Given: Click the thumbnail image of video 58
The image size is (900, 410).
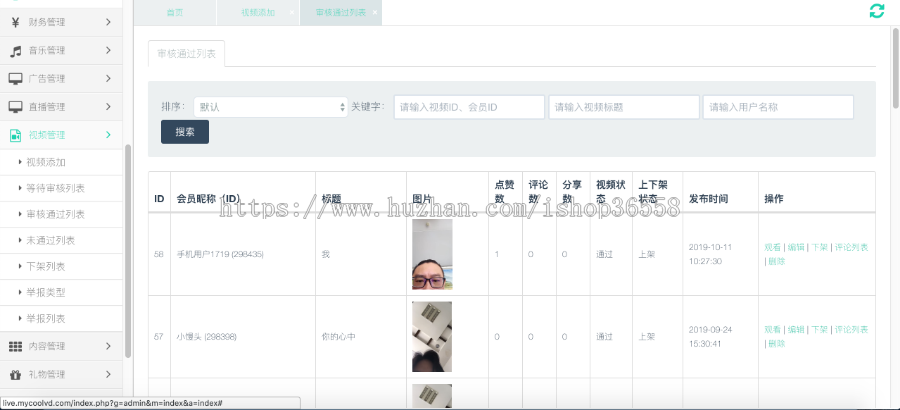Looking at the screenshot, I should coord(432,254).
